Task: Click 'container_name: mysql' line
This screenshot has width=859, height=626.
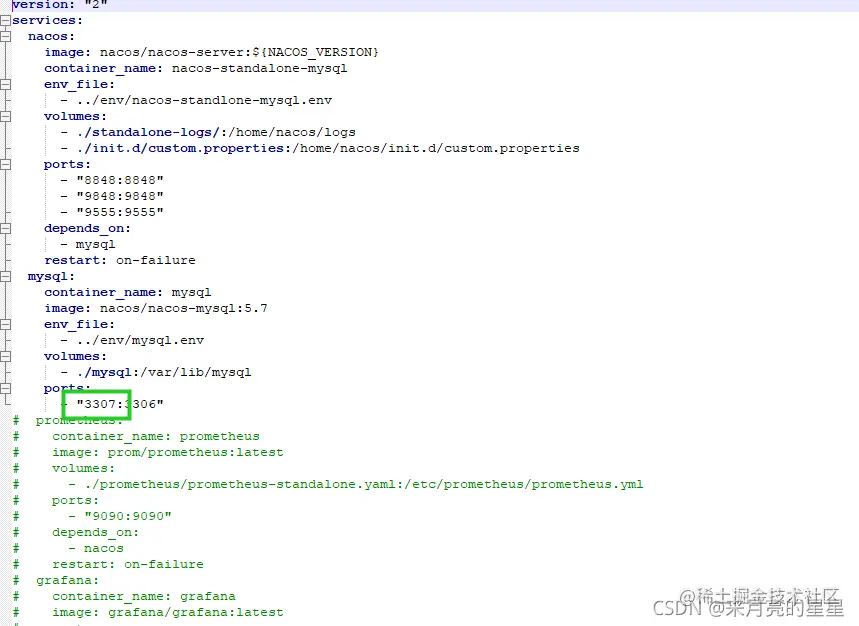Action: 128,292
